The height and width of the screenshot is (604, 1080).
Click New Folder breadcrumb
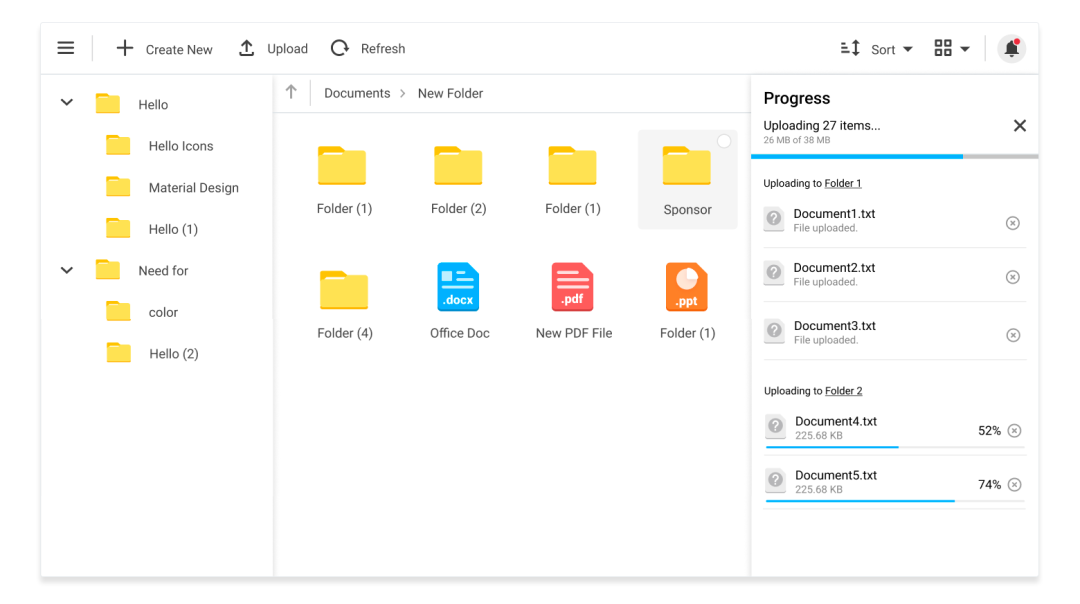450,93
